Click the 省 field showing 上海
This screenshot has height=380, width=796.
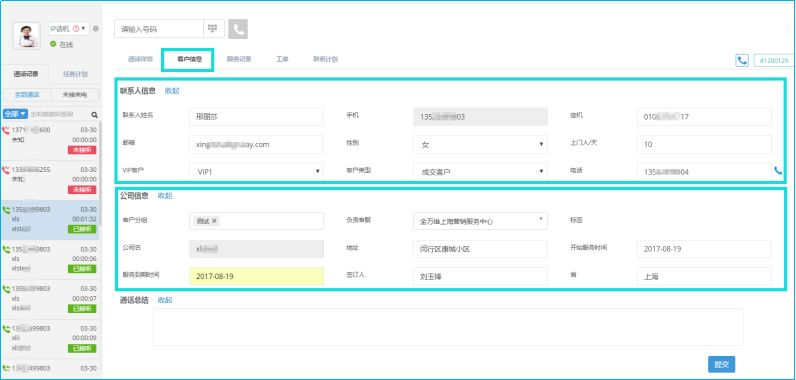704,277
